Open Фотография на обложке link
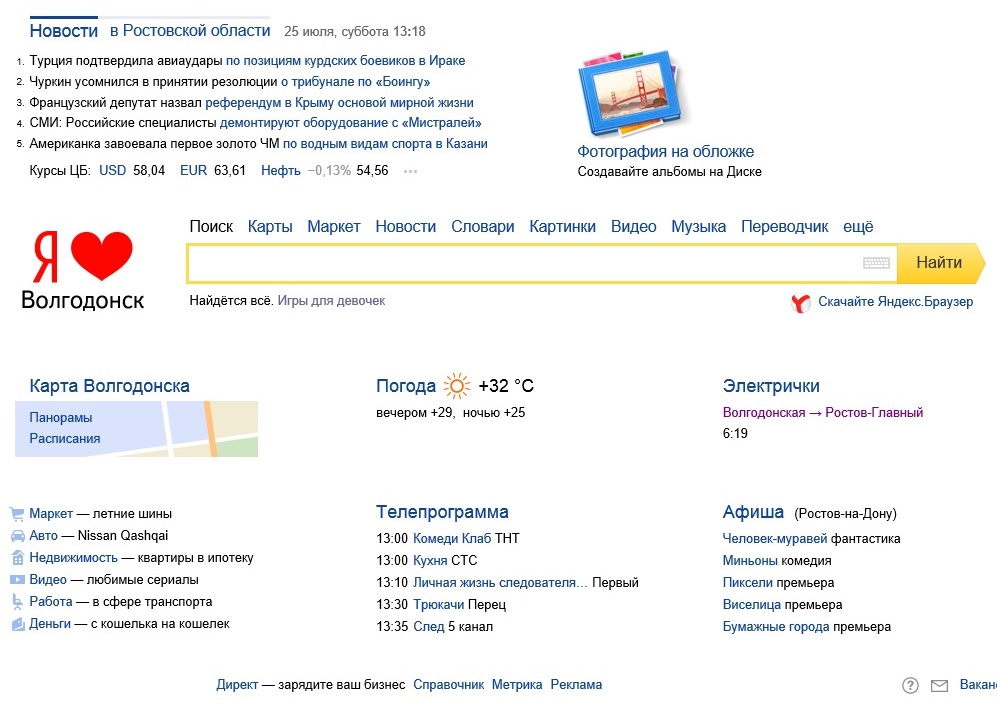The width and height of the screenshot is (997, 706). [666, 151]
